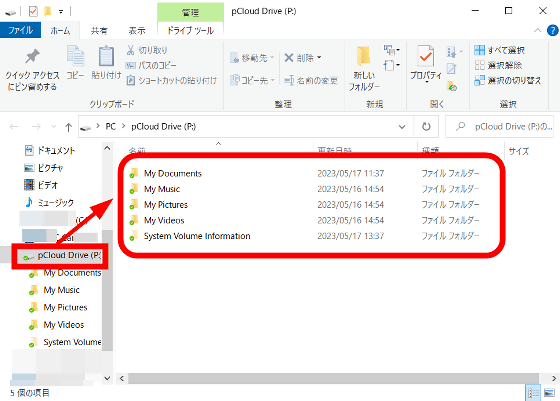Open the File (ファイル) tab
Screen dimensions: 560x401
[x=20, y=30]
